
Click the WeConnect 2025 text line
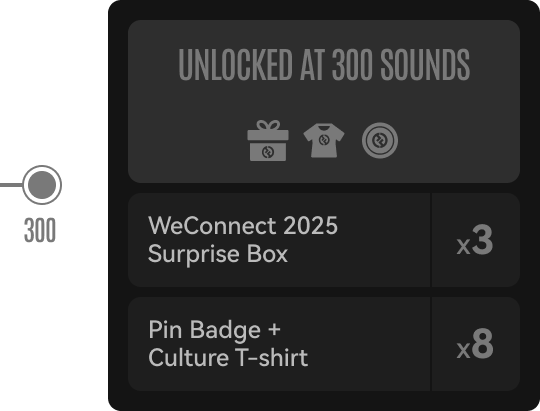(x=243, y=226)
